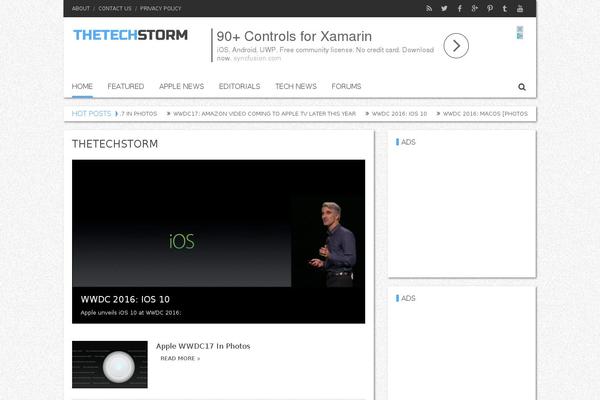Screen dimensions: 600x400
Task: Open hot post WWDC 2016: macOS
Action: [x=485, y=114]
